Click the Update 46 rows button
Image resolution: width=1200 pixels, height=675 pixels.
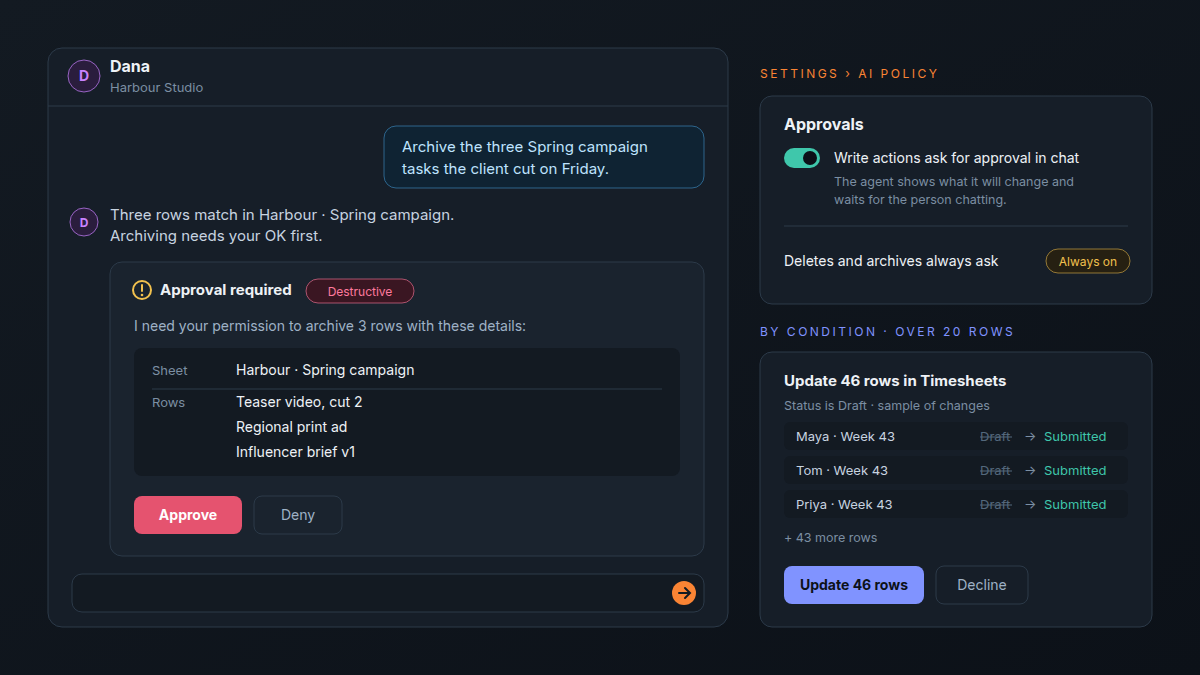[854, 585]
